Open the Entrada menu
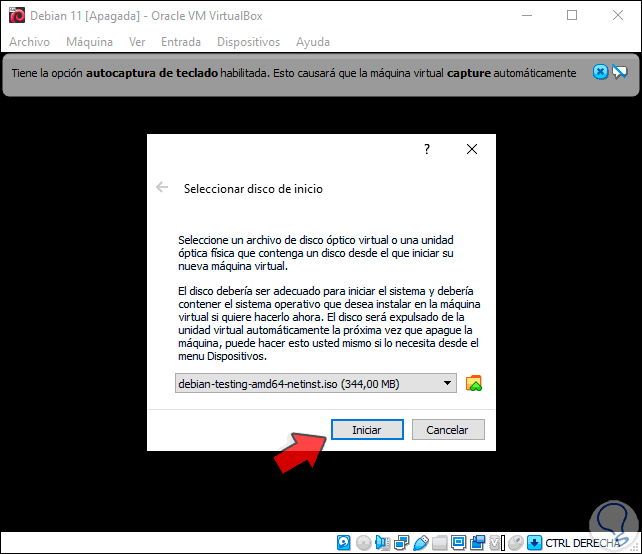Screen dimensions: 642x554 (x=181, y=42)
